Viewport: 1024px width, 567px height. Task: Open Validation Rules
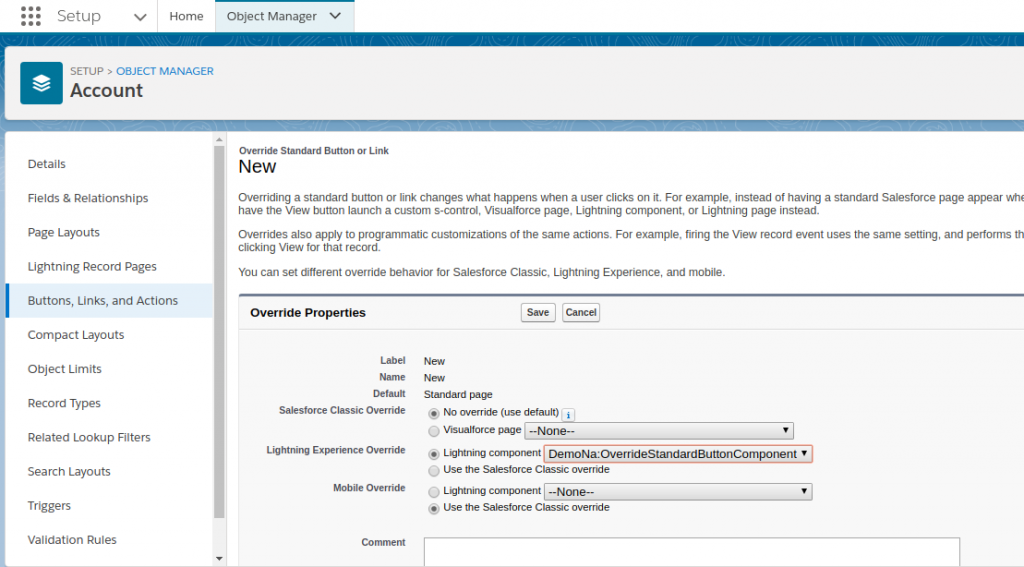click(x=72, y=540)
